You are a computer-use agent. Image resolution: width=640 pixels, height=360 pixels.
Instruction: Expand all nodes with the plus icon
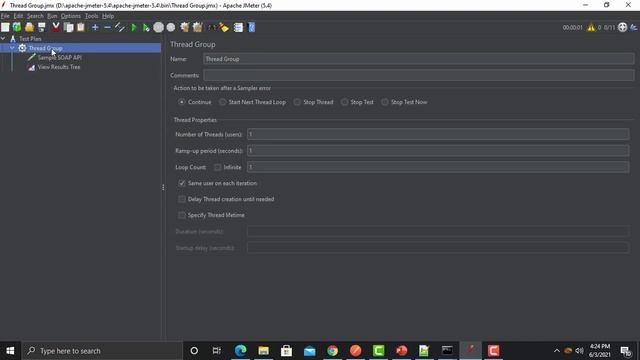point(95,27)
